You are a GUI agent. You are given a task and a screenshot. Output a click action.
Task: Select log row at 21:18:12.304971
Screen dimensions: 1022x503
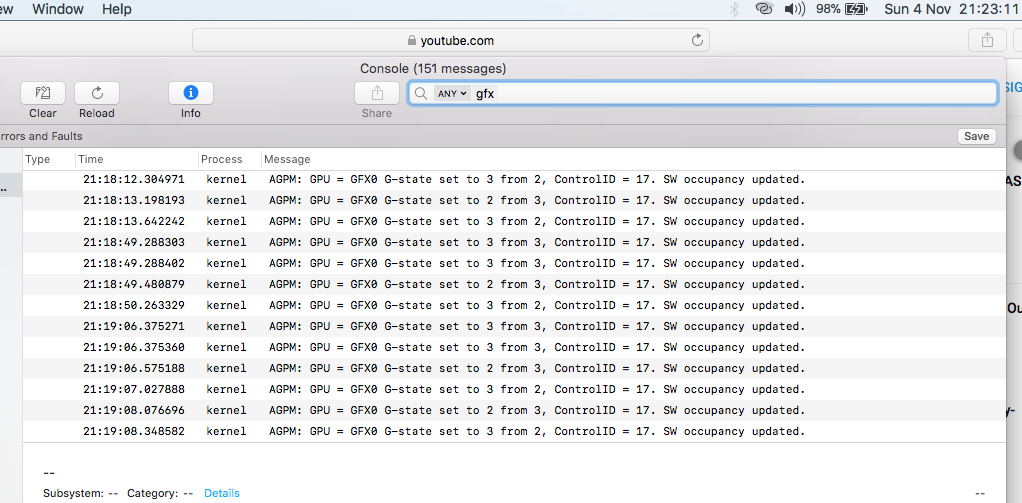pos(514,179)
